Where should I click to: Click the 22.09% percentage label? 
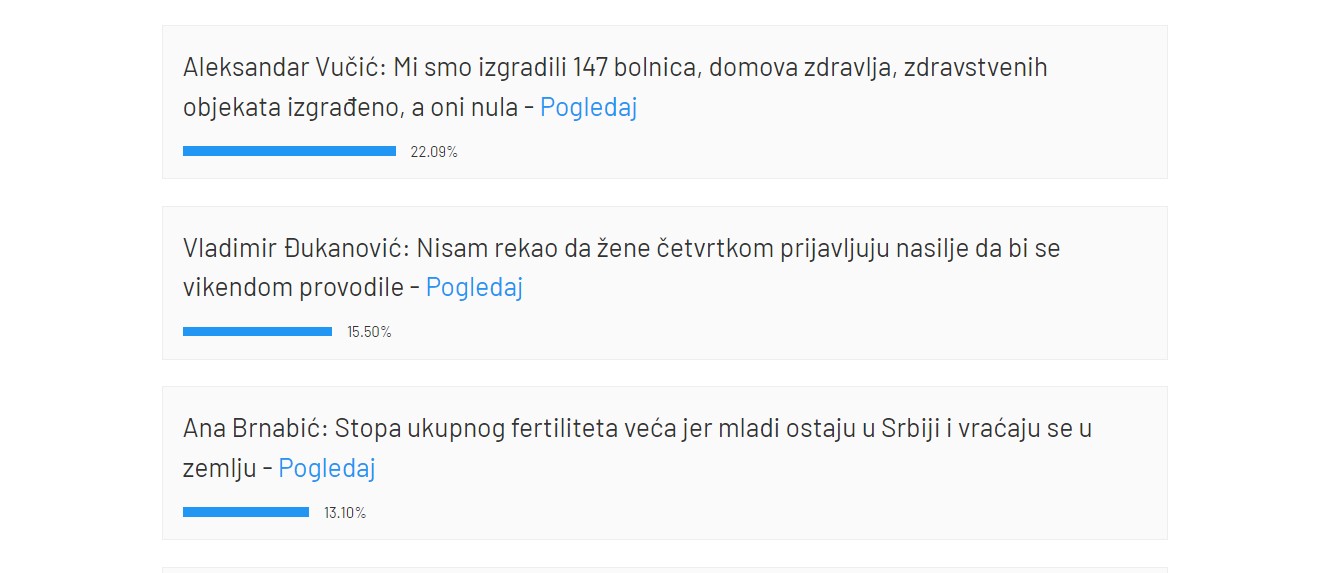pos(434,152)
